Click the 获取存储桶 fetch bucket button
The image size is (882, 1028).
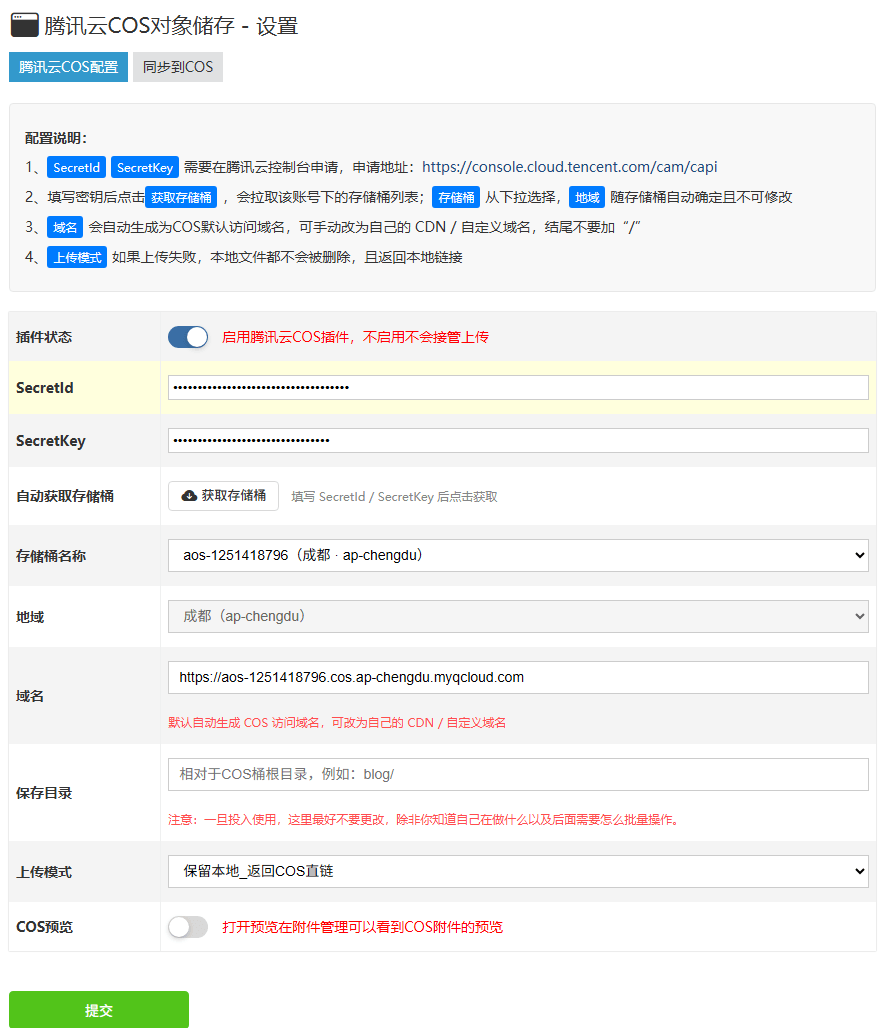pos(223,496)
